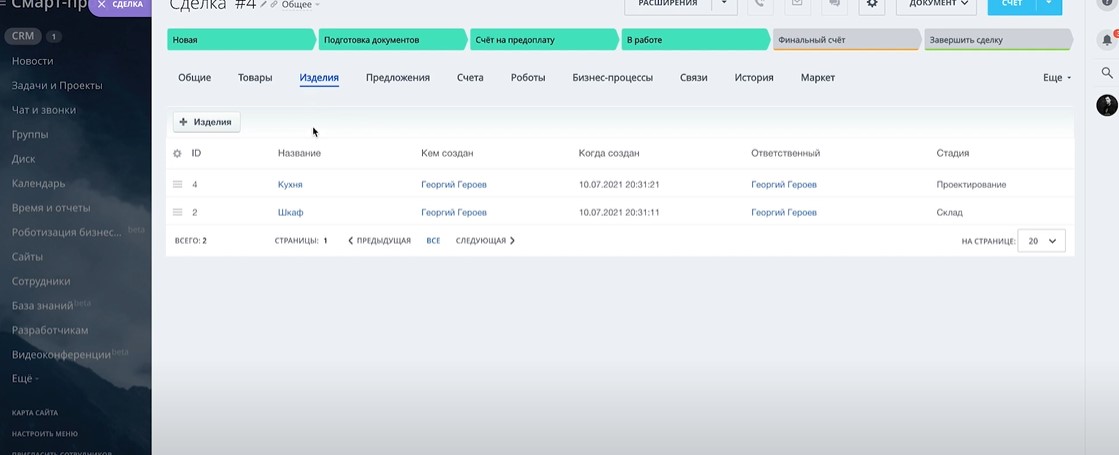Open CRM in the left sidebar
Screen dimensions: 1119x455
23,36
